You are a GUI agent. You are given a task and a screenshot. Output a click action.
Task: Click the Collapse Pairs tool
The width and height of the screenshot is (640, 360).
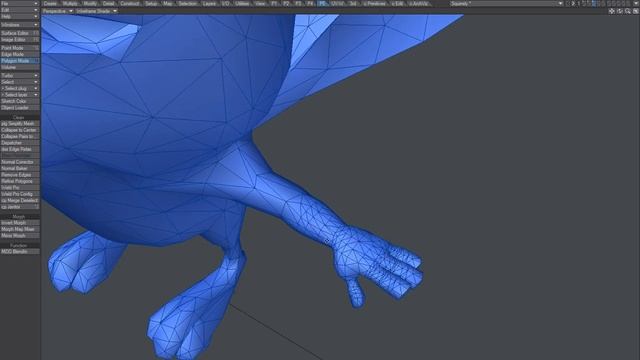[20, 136]
